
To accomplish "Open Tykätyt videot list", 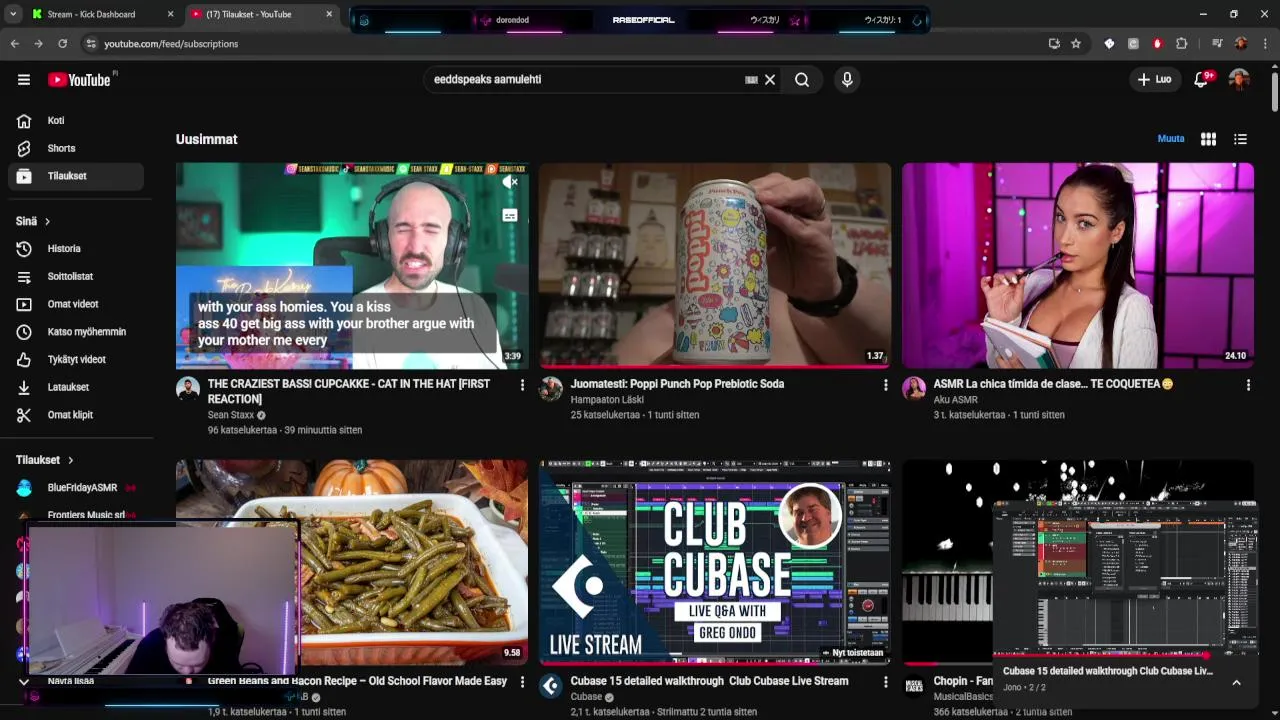I will point(76,359).
